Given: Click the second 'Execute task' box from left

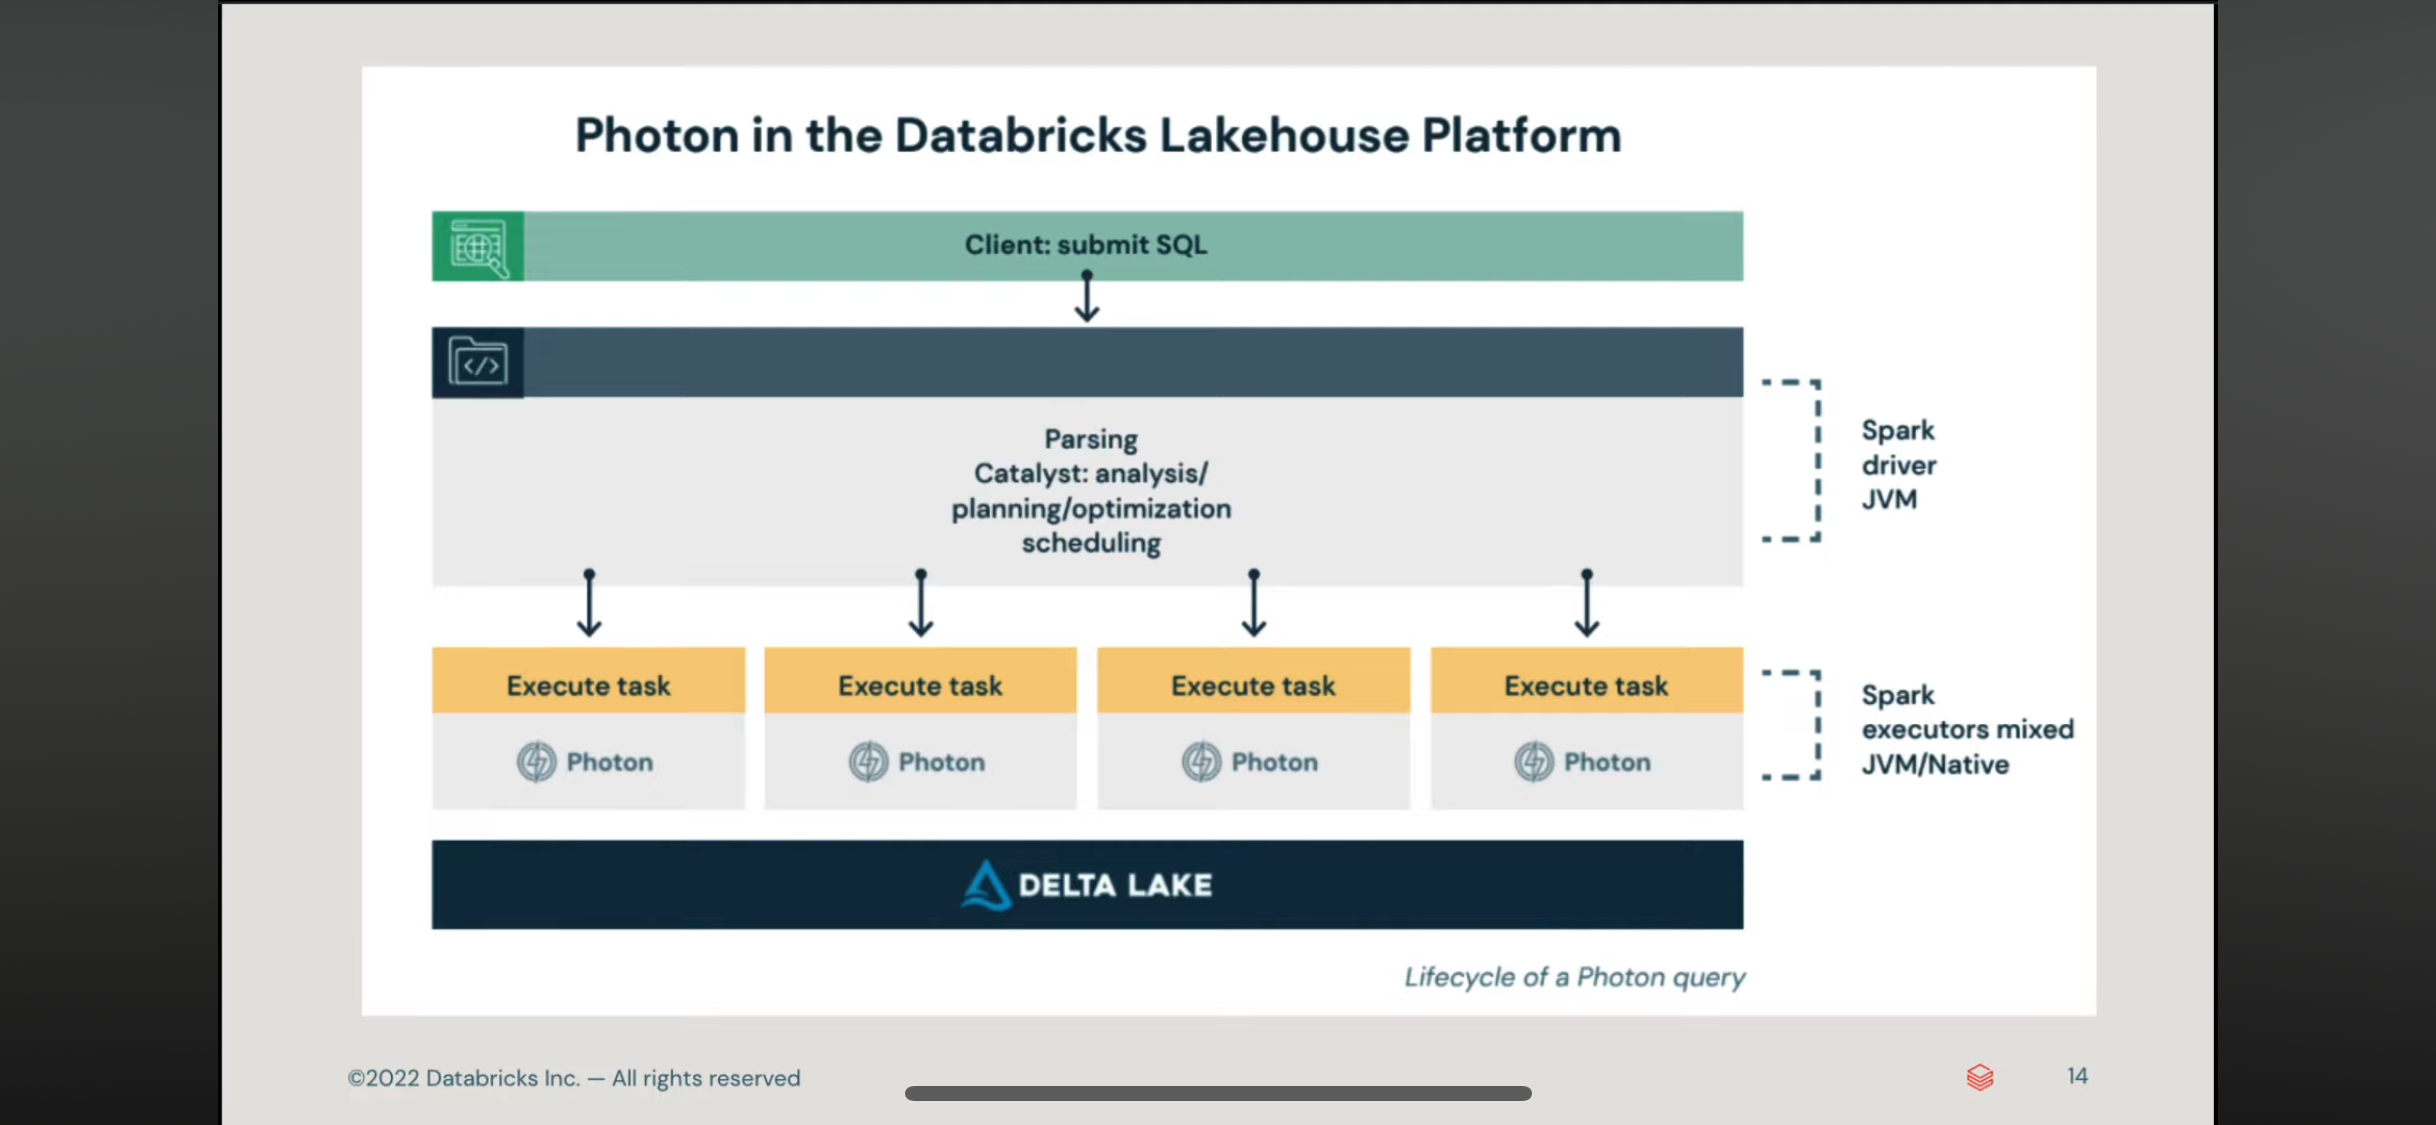Looking at the screenshot, I should [x=921, y=681].
